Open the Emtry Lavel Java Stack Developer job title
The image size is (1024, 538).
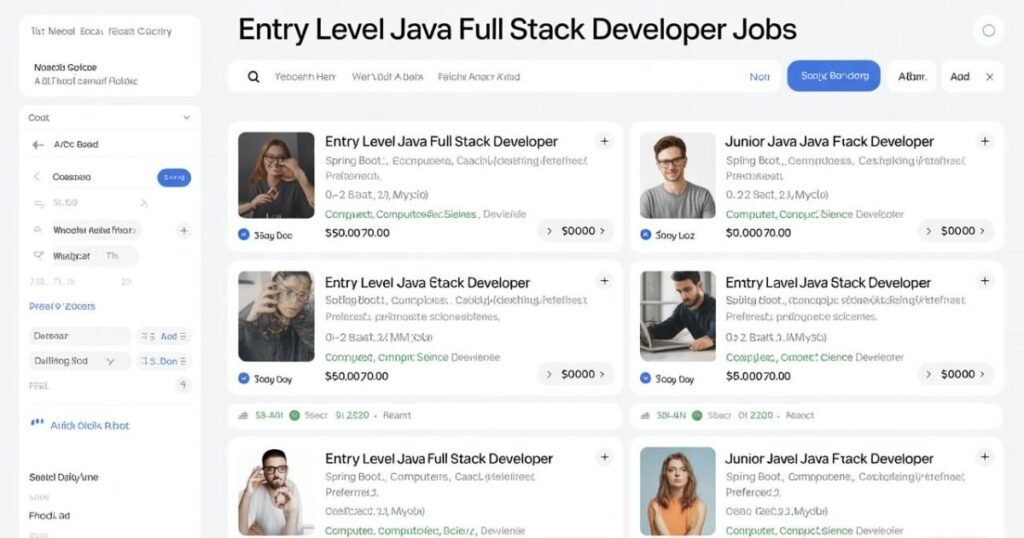coord(828,283)
